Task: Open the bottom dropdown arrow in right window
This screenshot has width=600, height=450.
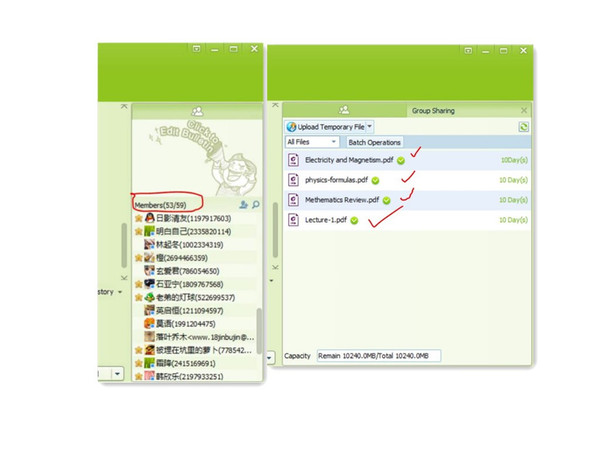Action: click(270, 358)
